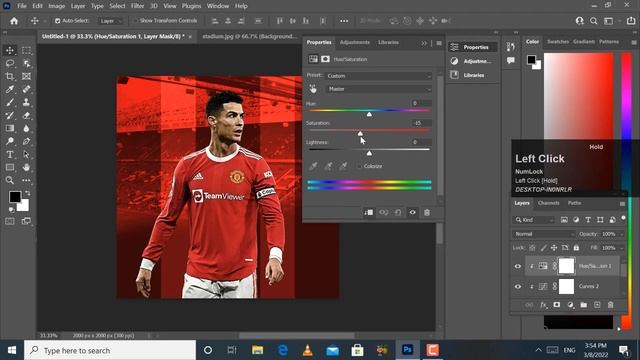View previous state in Properties panel

[x=383, y=212]
